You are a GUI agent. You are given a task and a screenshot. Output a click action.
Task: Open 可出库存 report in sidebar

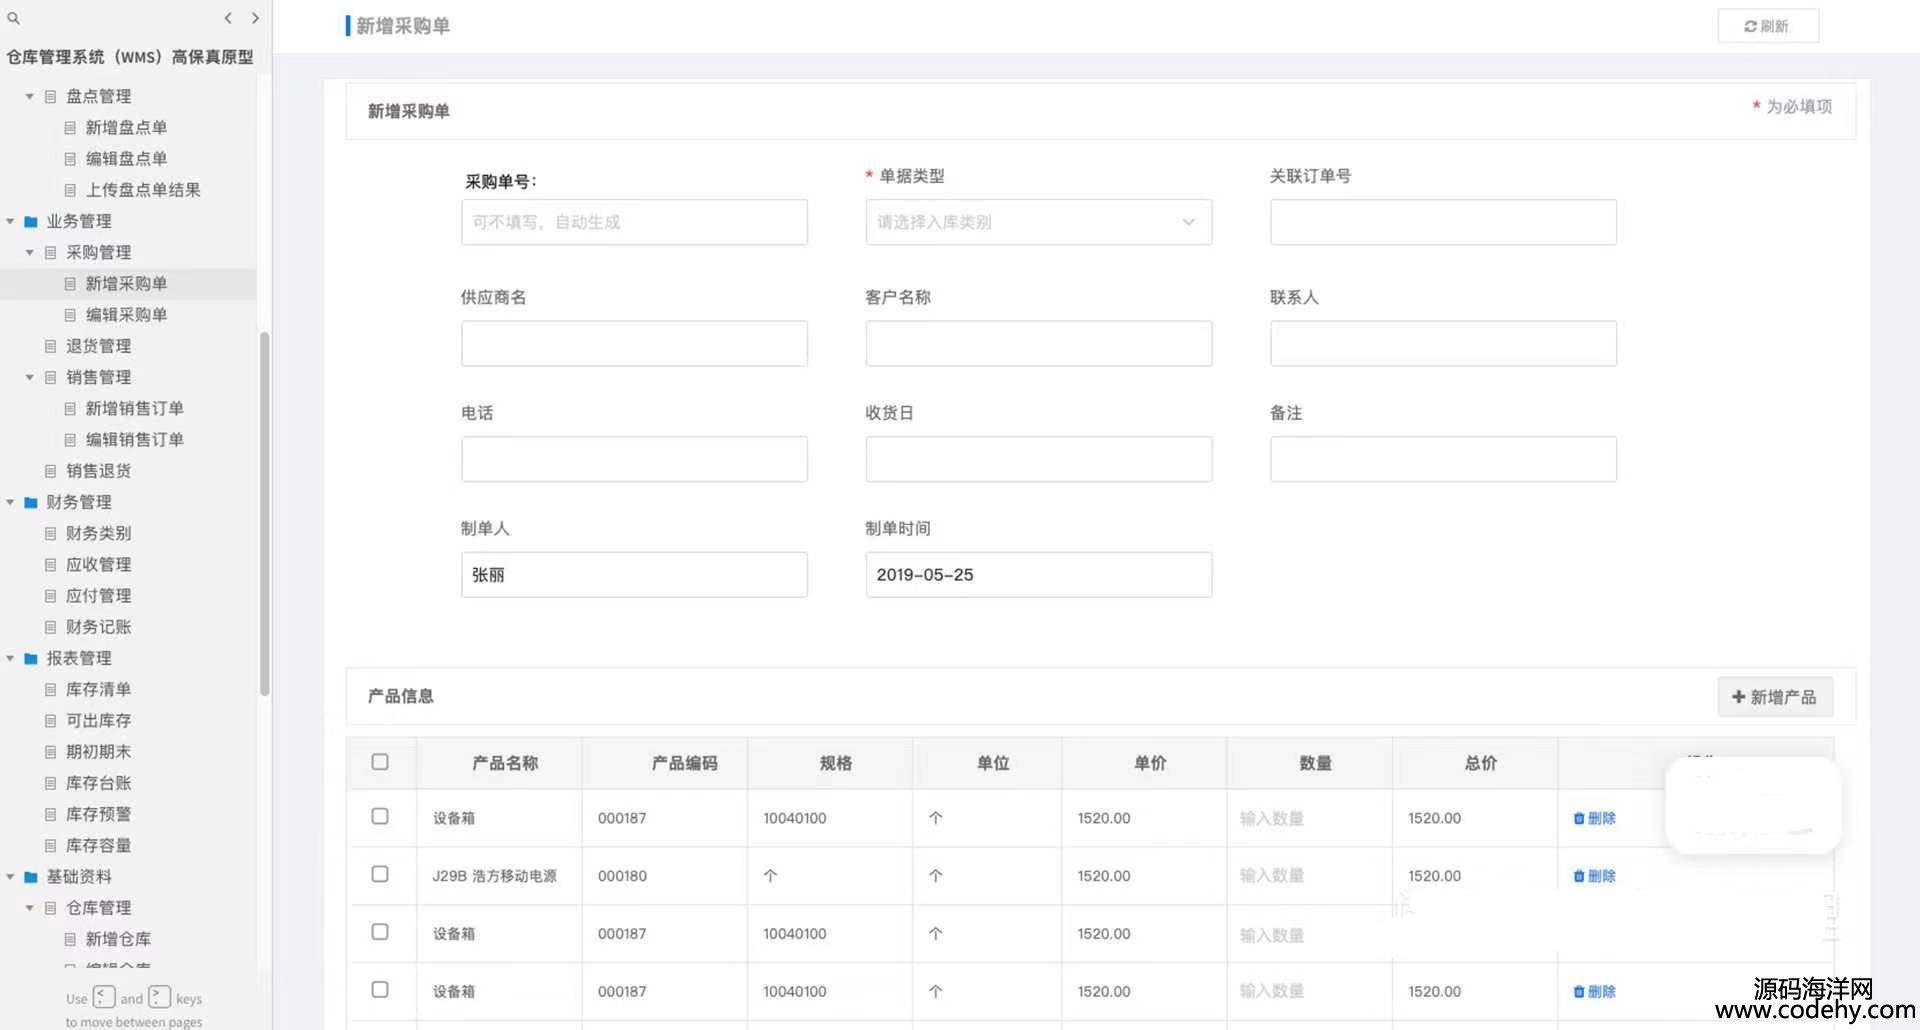[x=98, y=721]
